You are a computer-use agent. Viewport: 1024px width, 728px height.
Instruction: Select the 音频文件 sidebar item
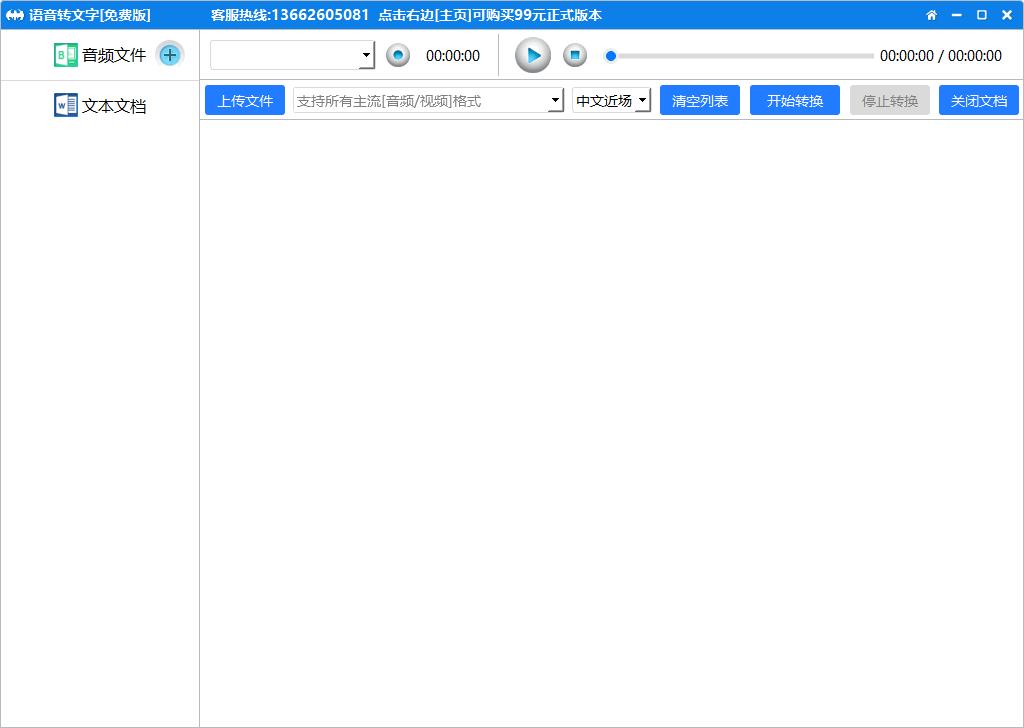coord(100,55)
